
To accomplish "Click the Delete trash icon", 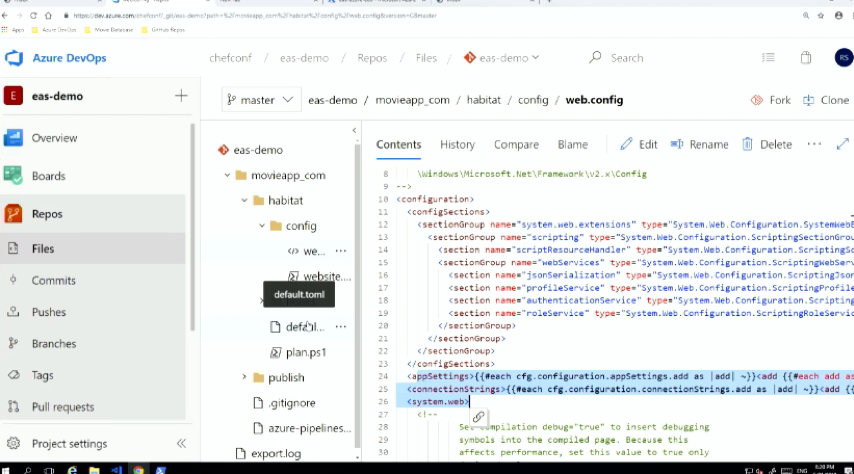I will [x=747, y=144].
